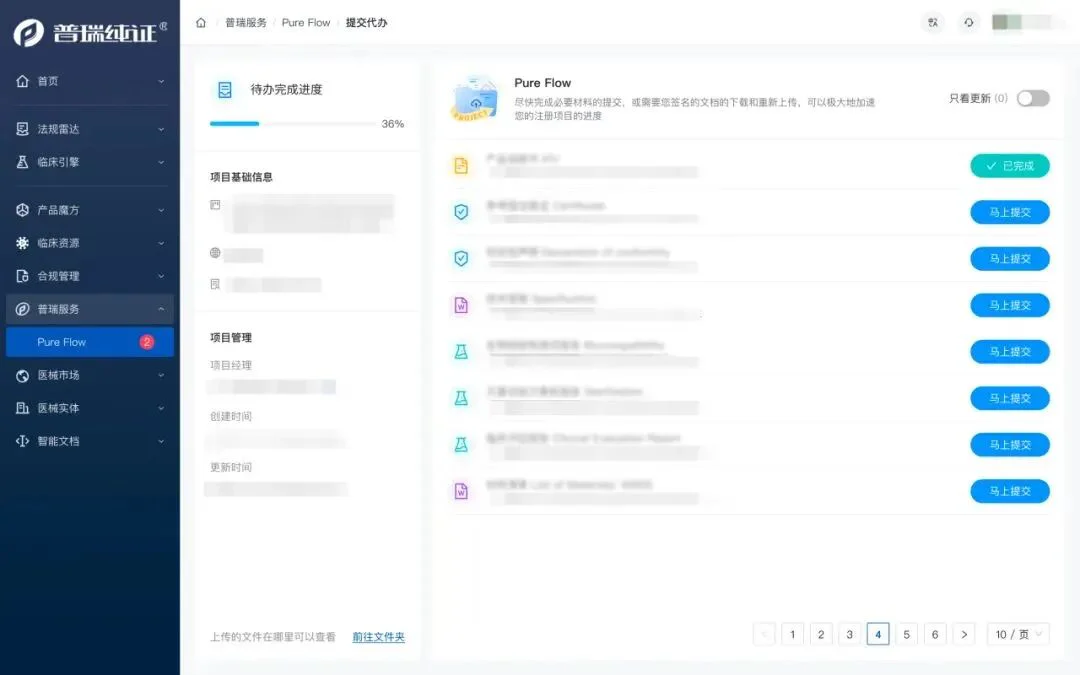Expand the 产品魔方 chevron
Image resolution: width=1080 pixels, height=675 pixels.
(161, 210)
